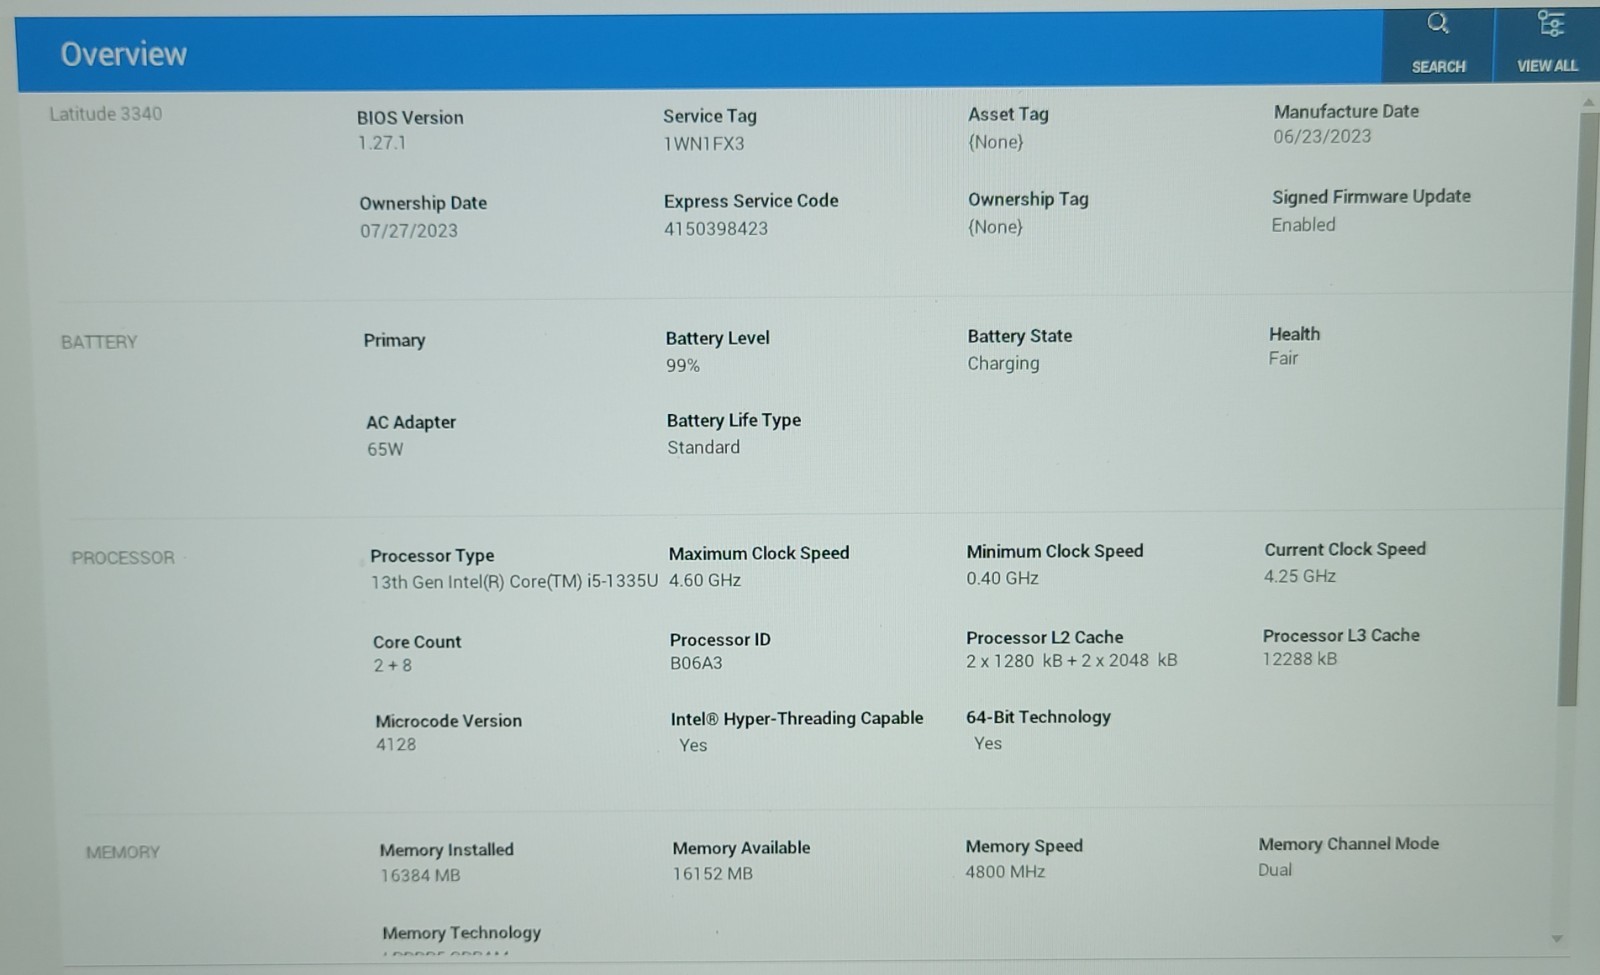The width and height of the screenshot is (1600, 975).
Task: Select Express Service Code 4150398423
Action: point(716,229)
